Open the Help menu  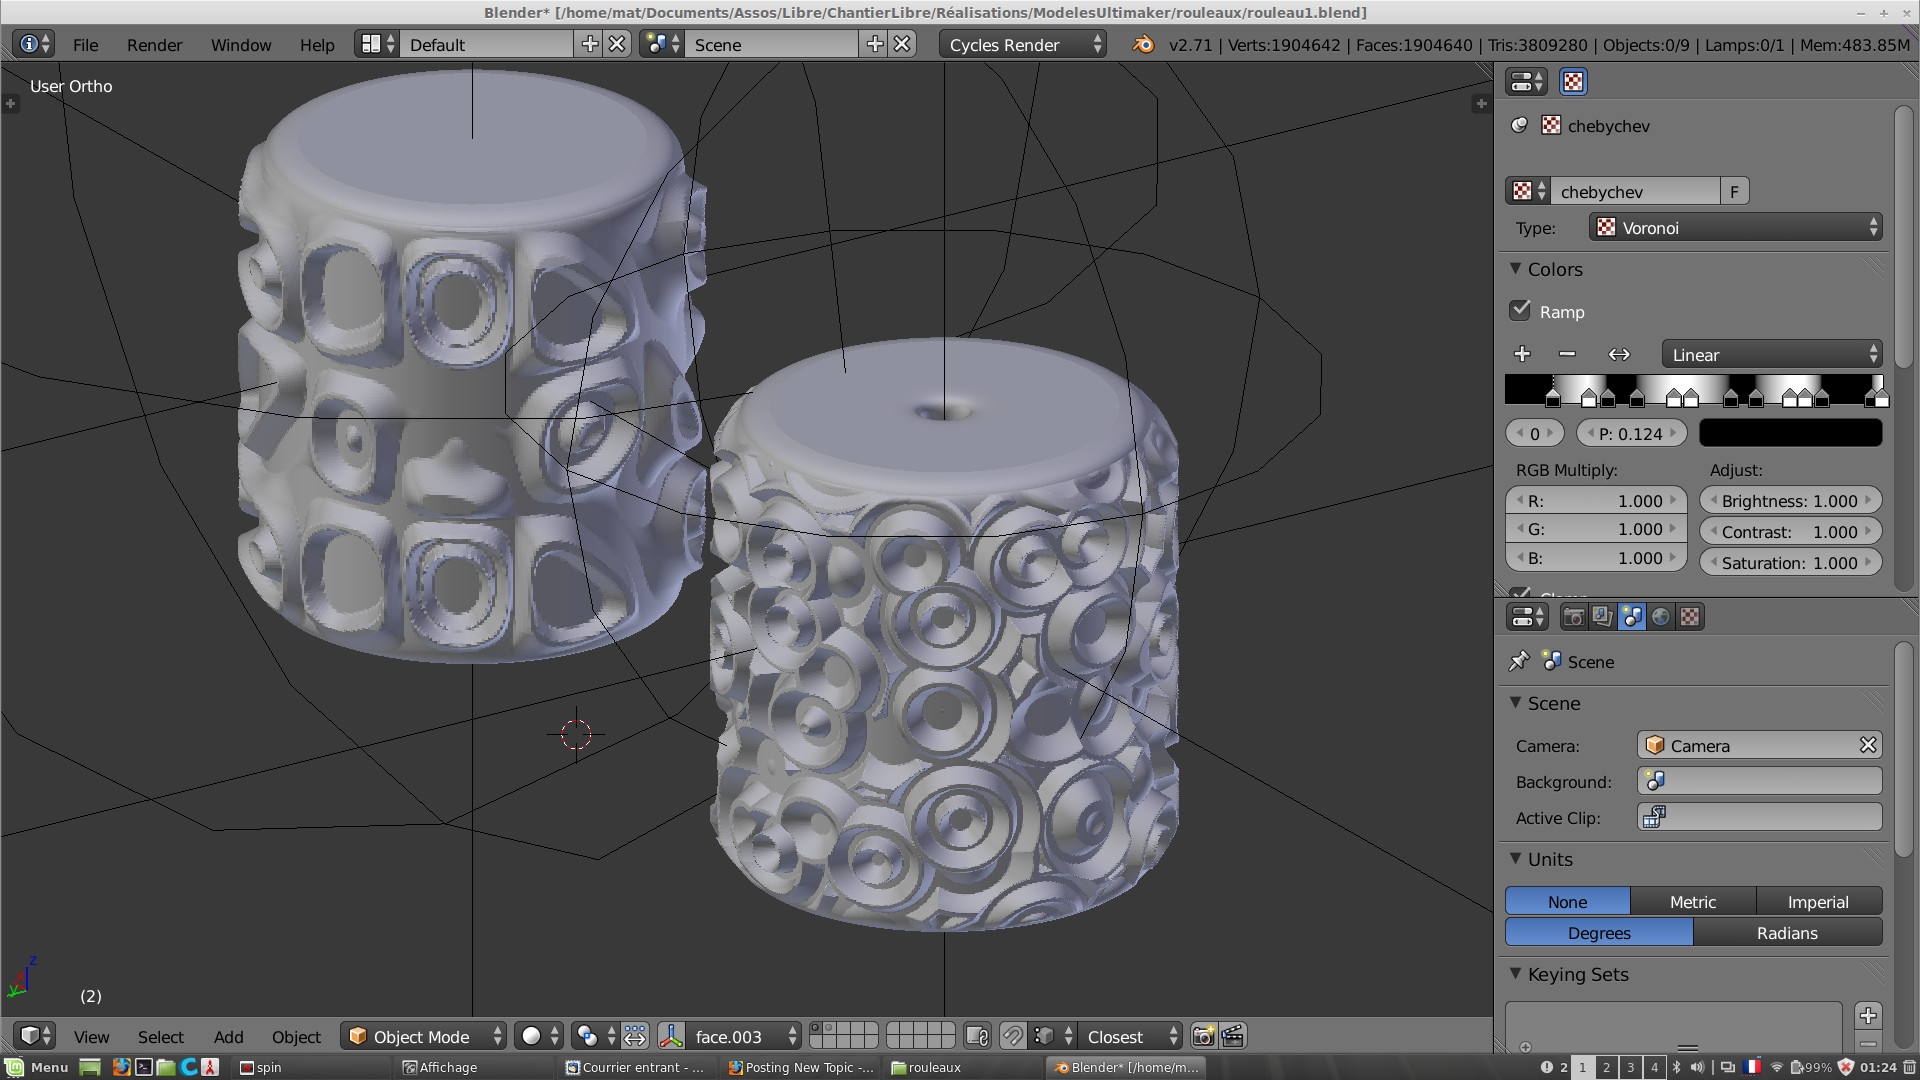[x=317, y=45]
